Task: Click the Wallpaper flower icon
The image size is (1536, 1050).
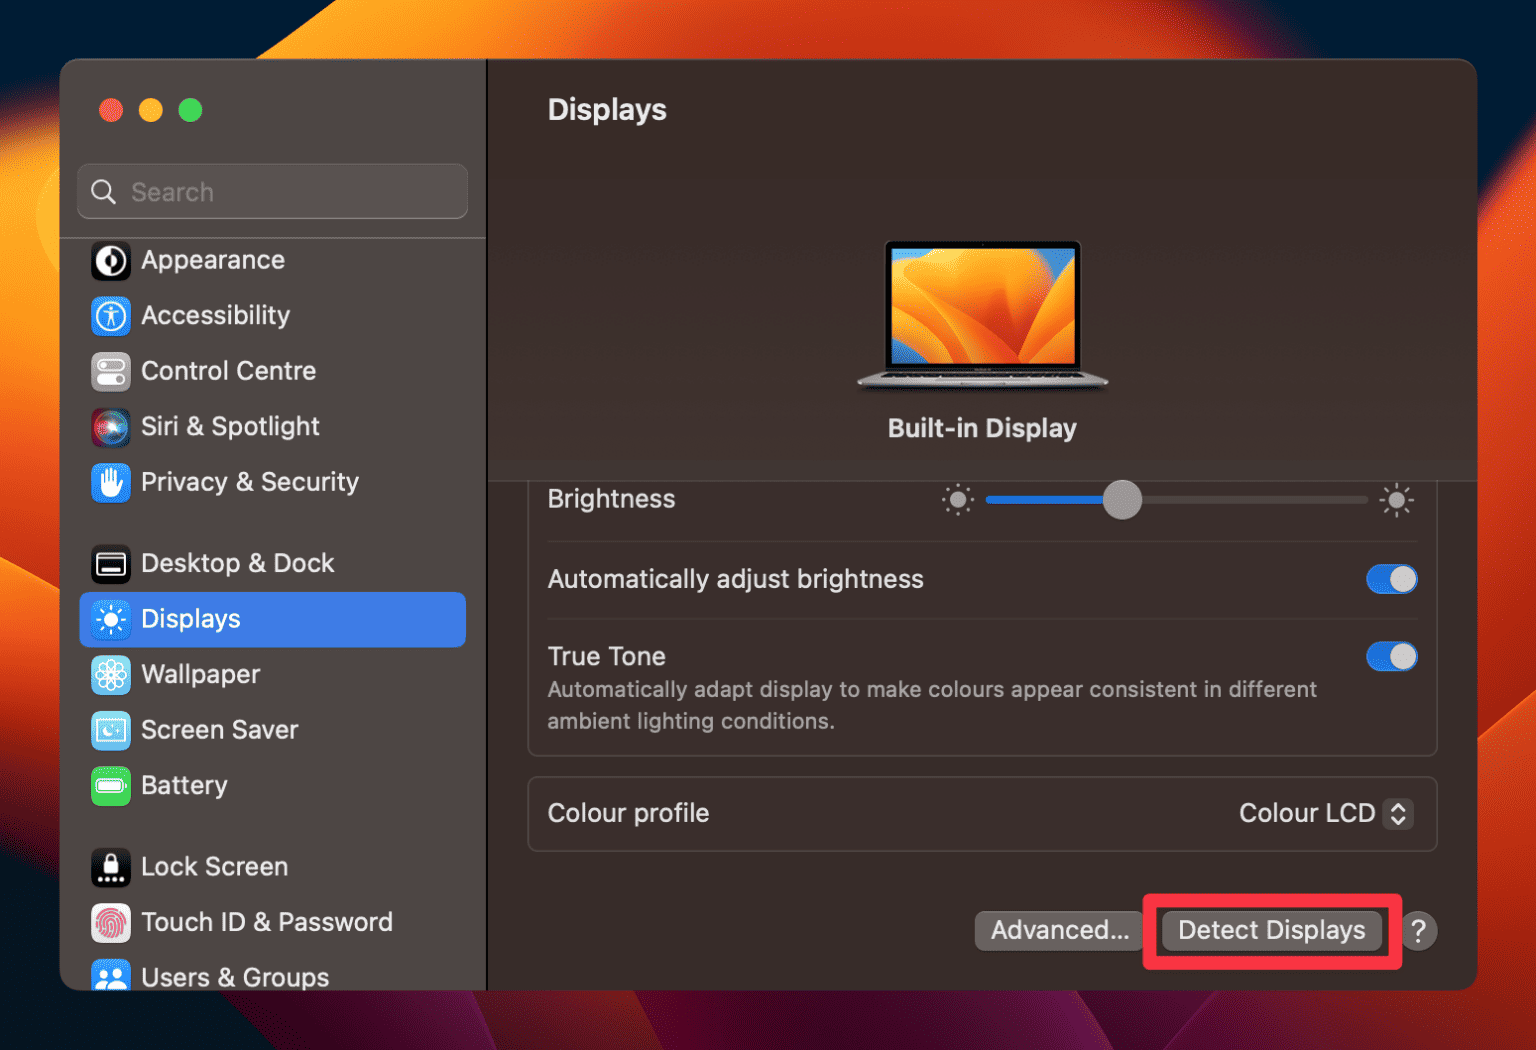Action: (110, 675)
